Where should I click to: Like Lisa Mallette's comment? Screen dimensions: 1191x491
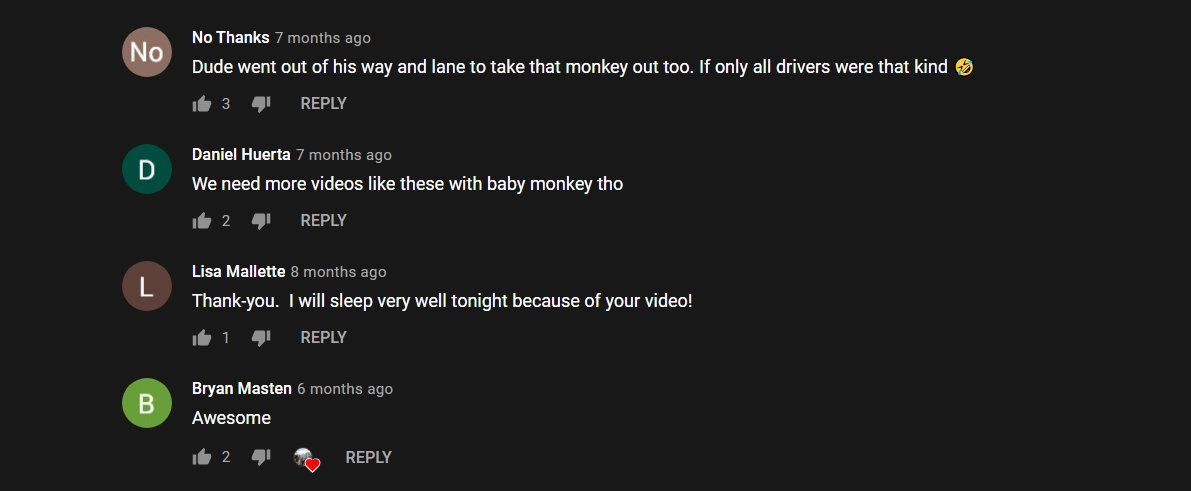(202, 338)
